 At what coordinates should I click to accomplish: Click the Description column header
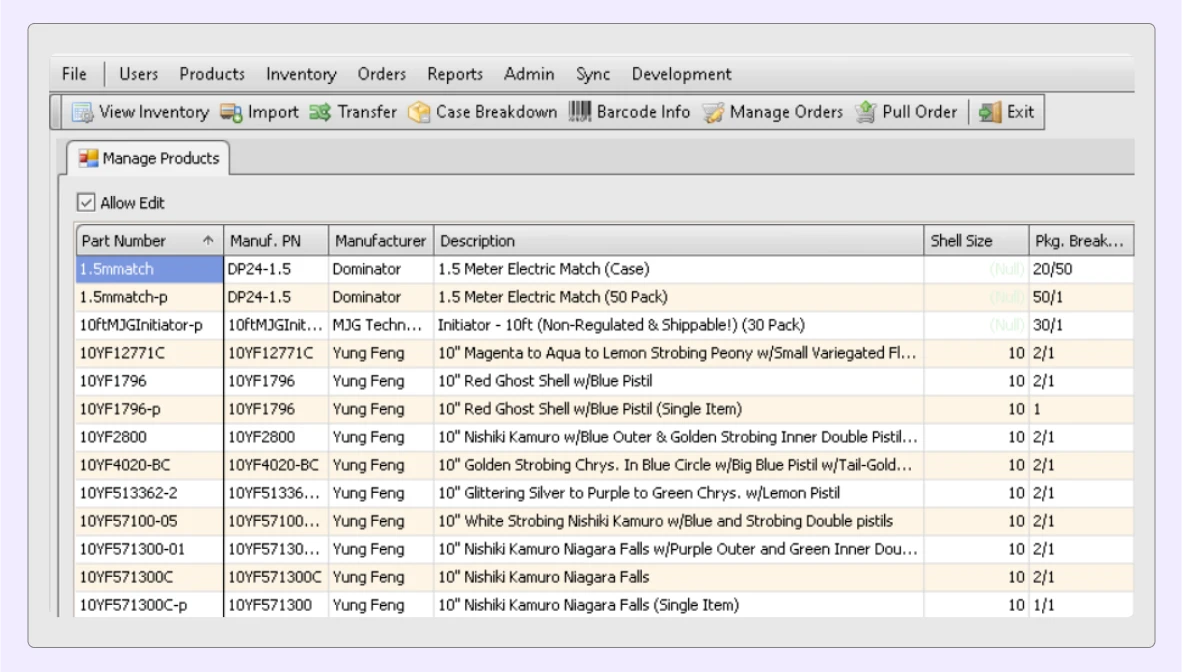[x=478, y=241]
